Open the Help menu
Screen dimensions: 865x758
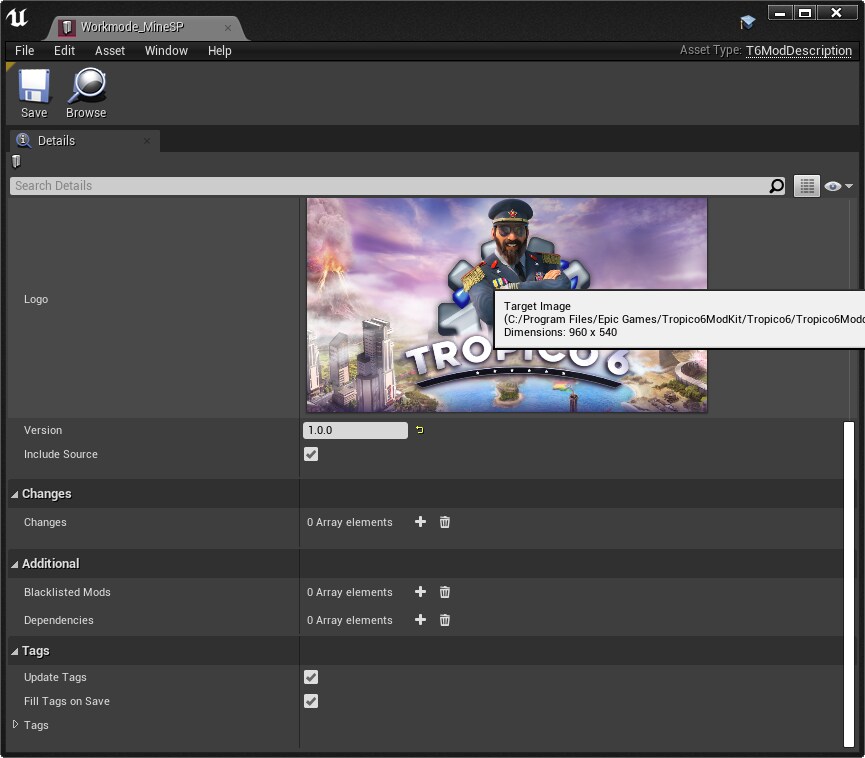tap(220, 51)
